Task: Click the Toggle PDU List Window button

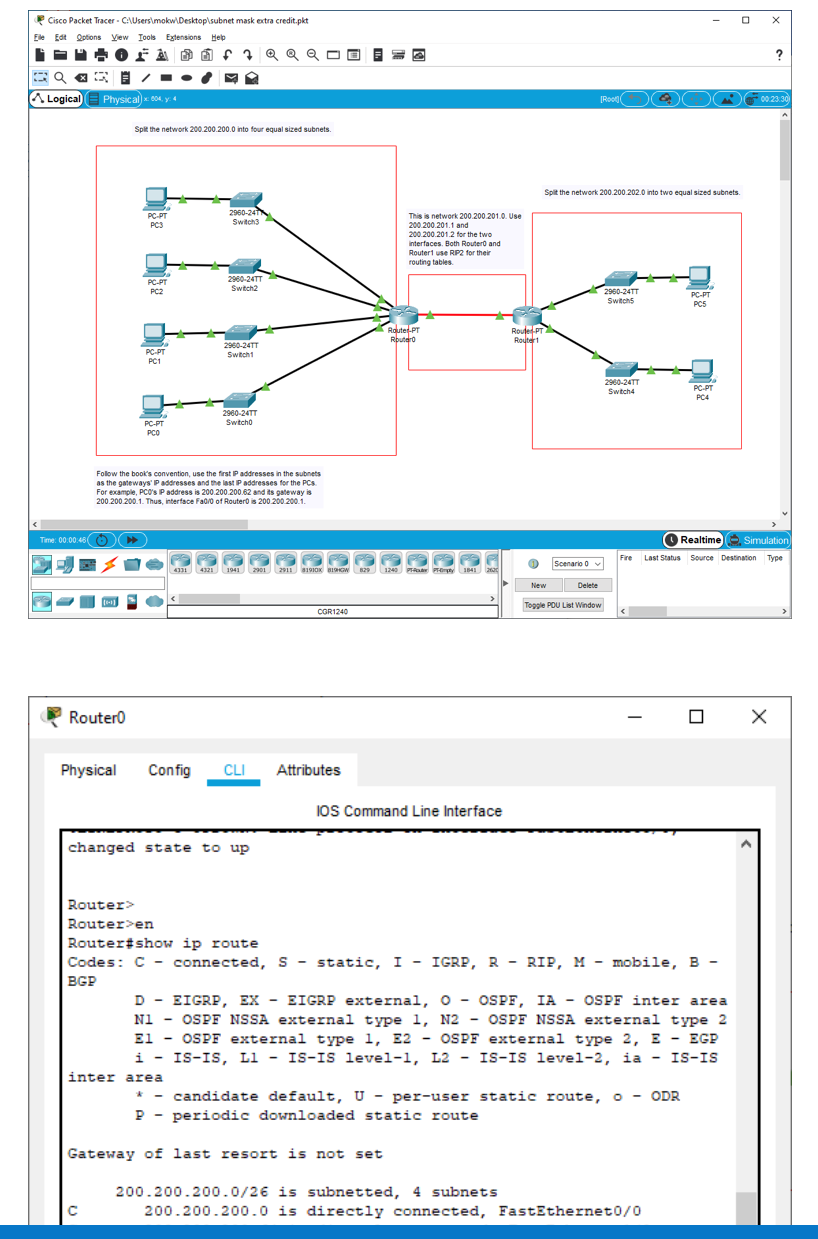Action: (564, 605)
